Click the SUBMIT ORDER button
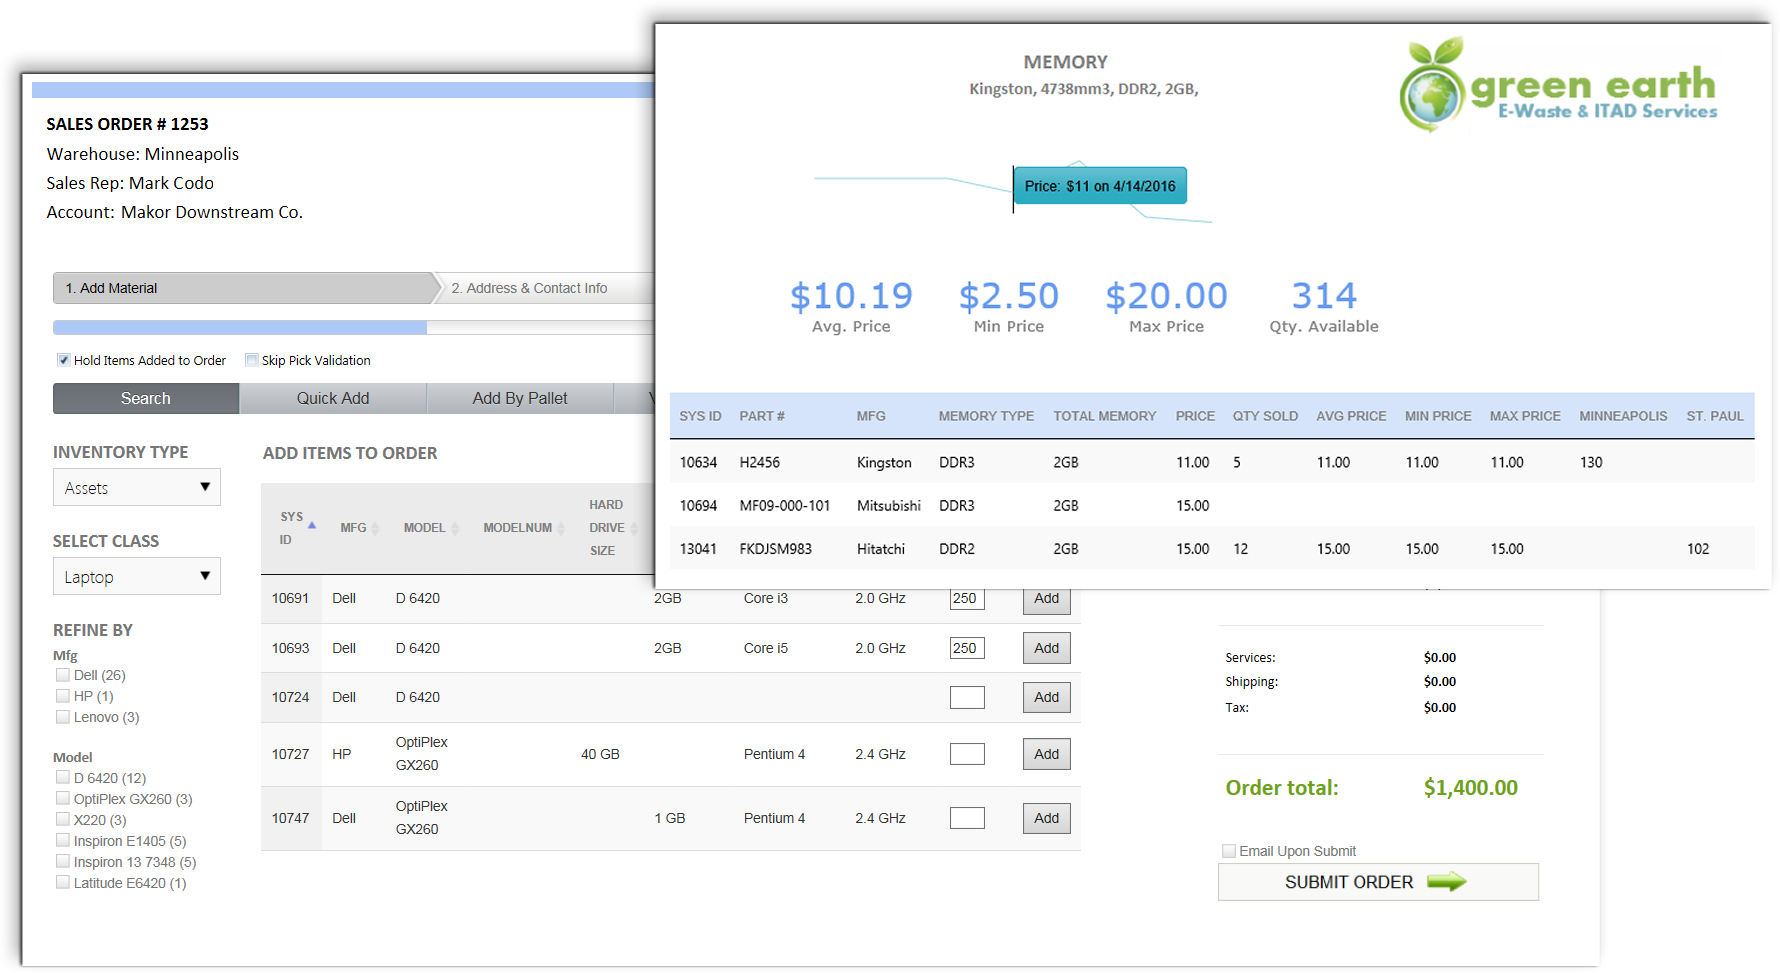This screenshot has width=1780, height=973. (x=1378, y=882)
